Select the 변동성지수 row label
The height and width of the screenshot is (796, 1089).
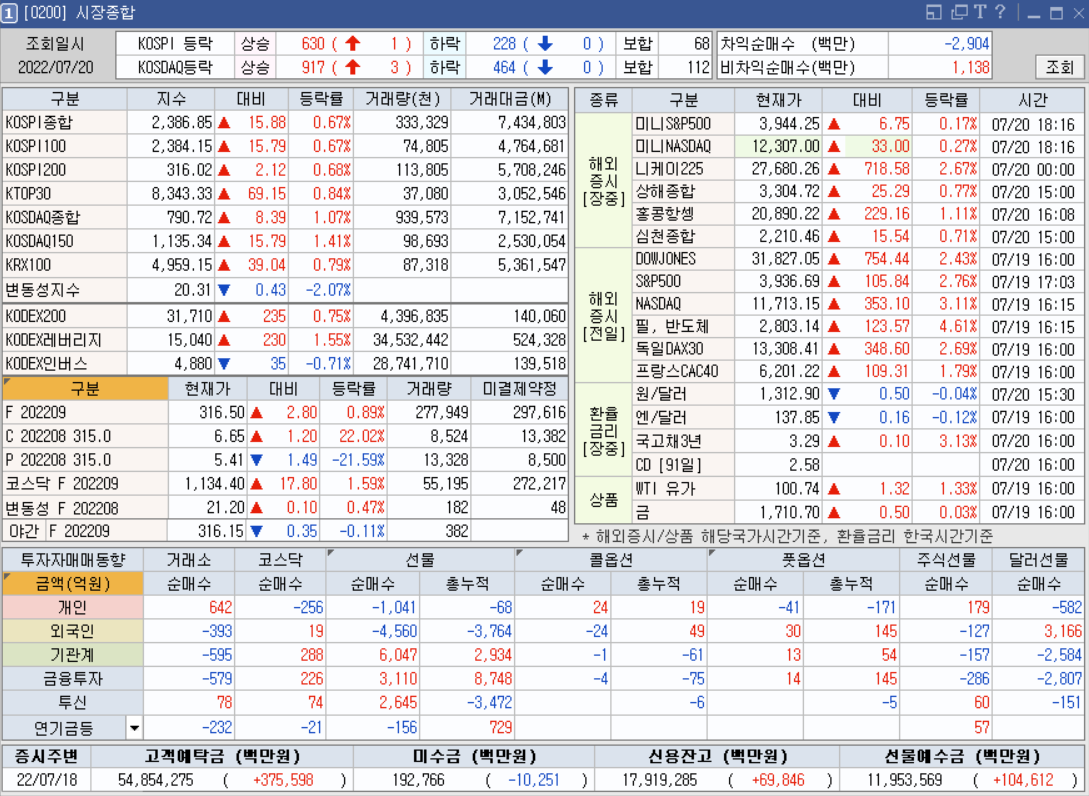(x=65, y=289)
